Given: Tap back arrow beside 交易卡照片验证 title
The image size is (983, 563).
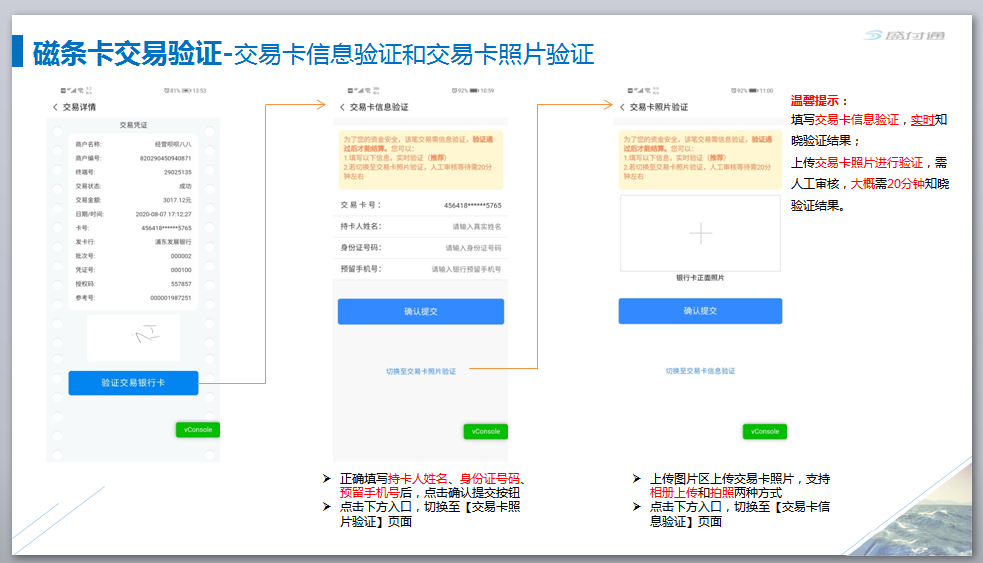Looking at the screenshot, I should [x=622, y=107].
